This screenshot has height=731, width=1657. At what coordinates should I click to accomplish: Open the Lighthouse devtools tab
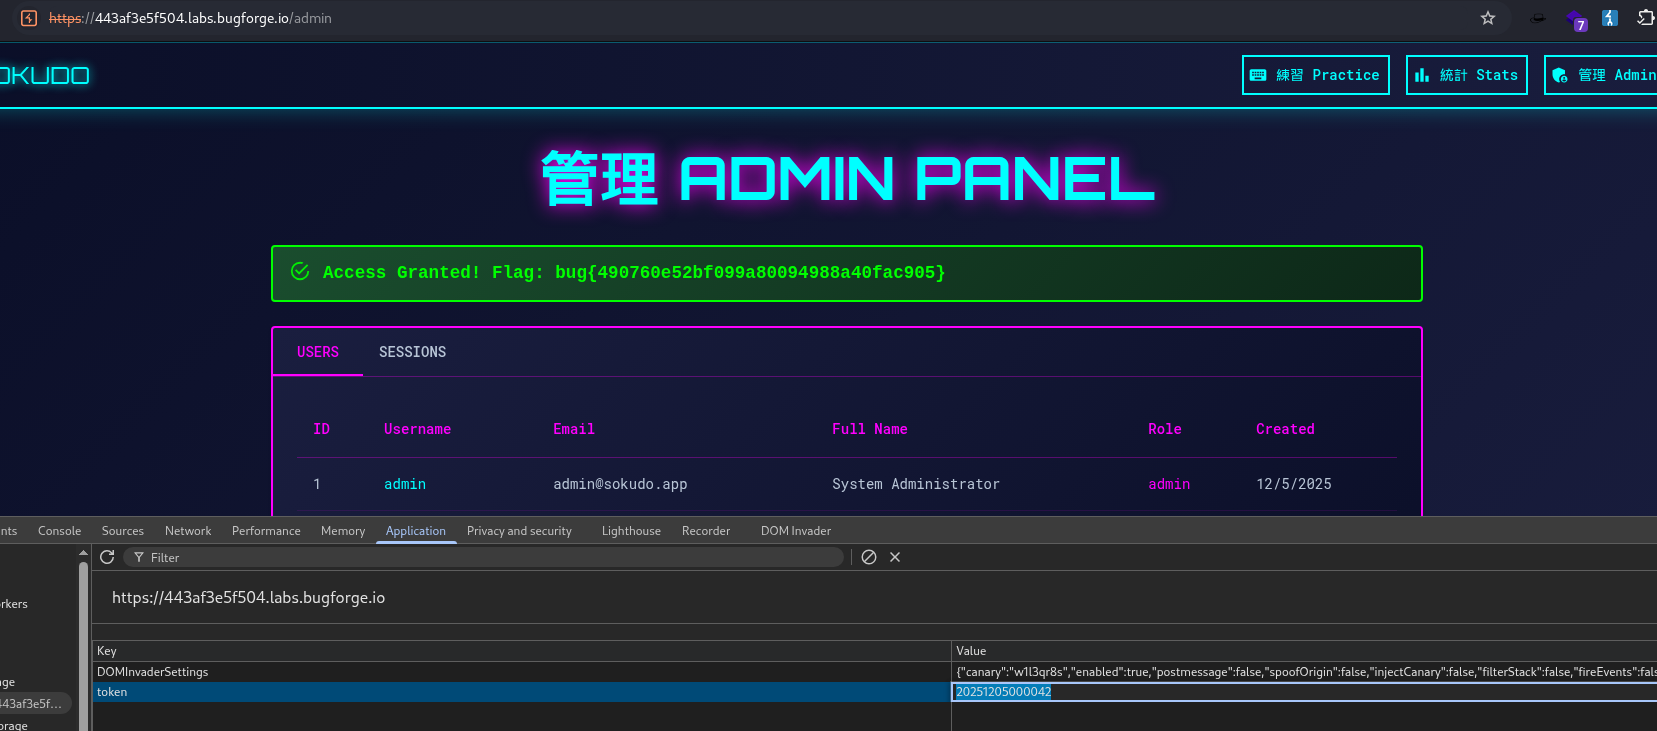[631, 531]
